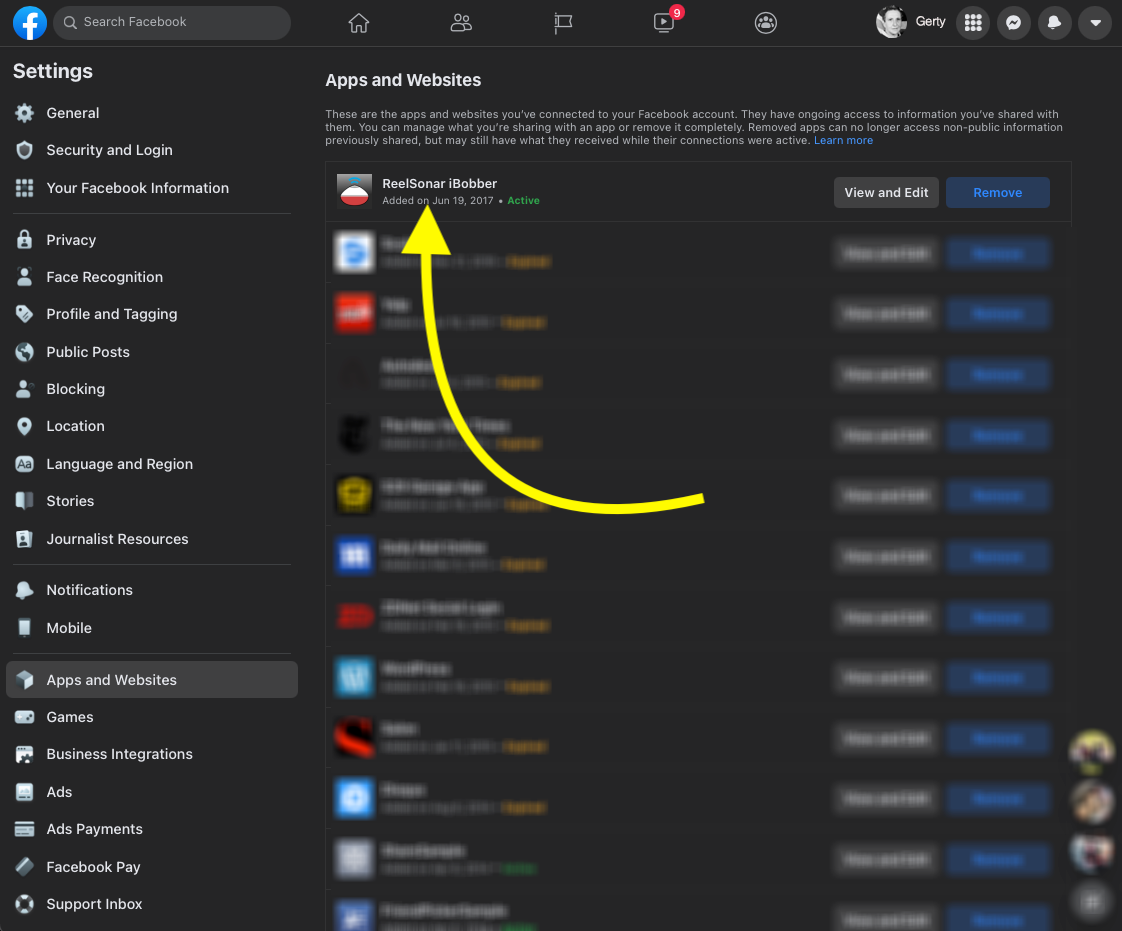The image size is (1122, 931).
Task: Open the Messenger icon
Action: [x=1013, y=22]
